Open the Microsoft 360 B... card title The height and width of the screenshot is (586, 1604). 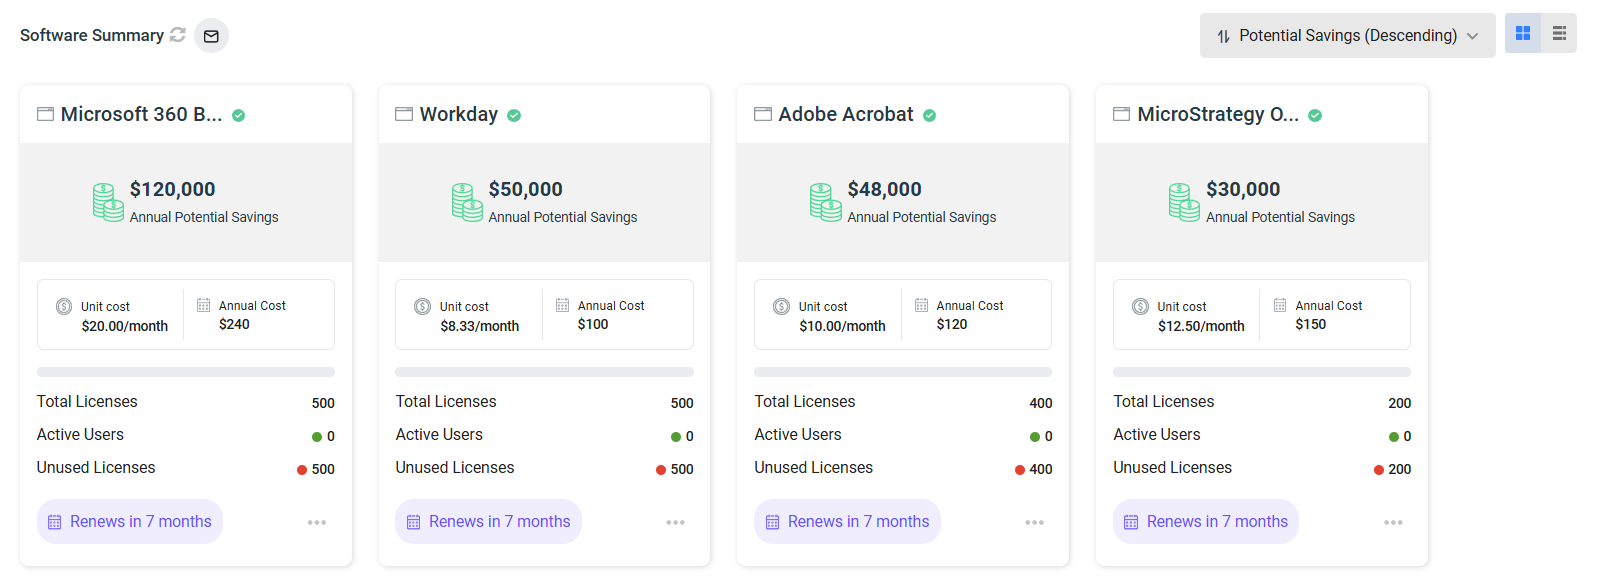pyautogui.click(x=142, y=114)
